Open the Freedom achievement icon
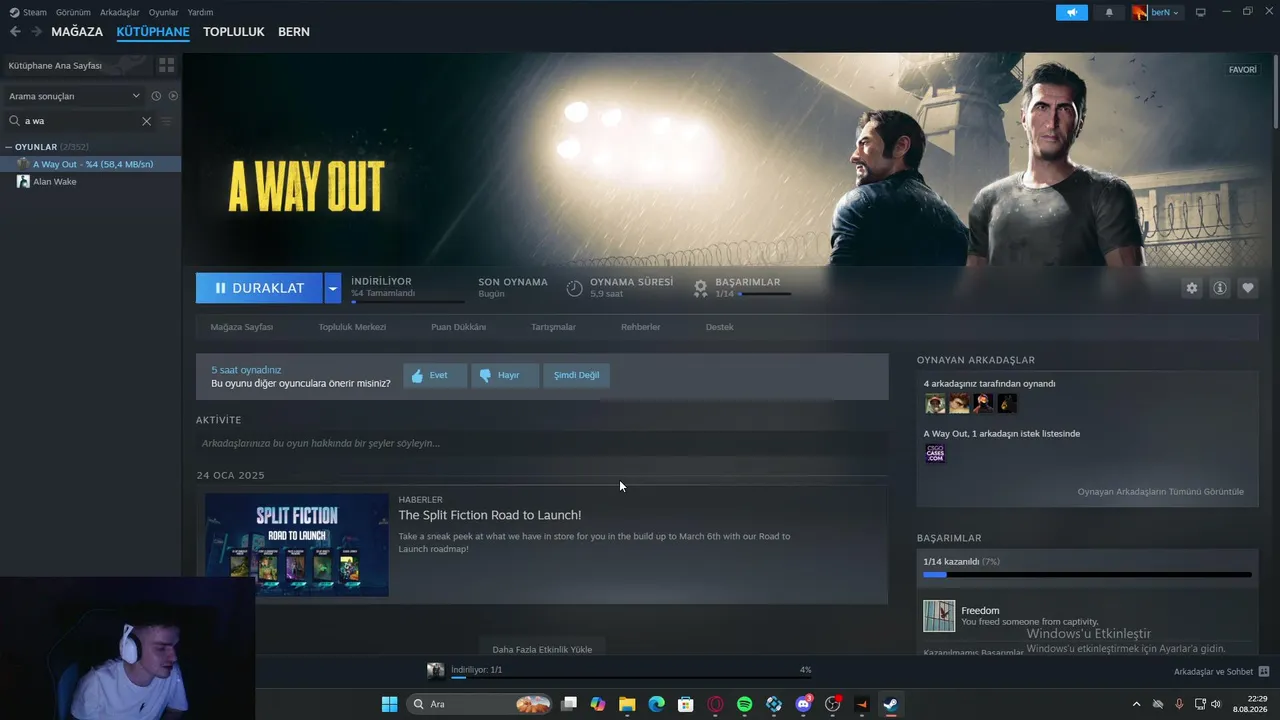The width and height of the screenshot is (1280, 720). point(939,616)
